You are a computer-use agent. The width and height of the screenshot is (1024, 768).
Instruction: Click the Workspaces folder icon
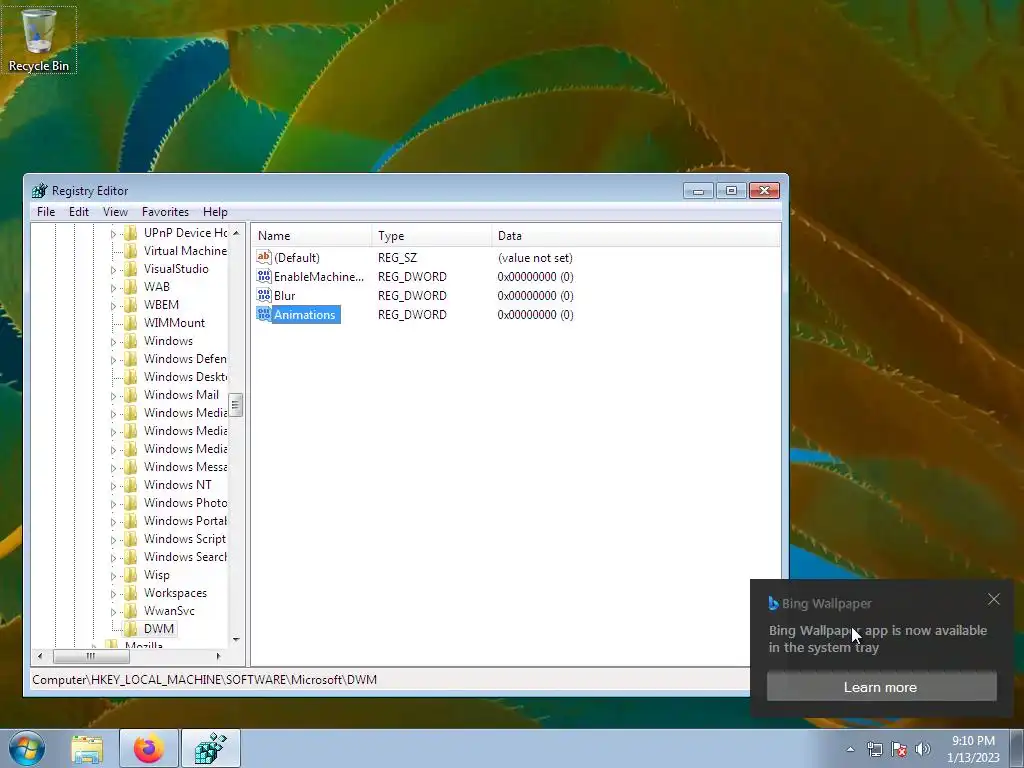pos(131,593)
